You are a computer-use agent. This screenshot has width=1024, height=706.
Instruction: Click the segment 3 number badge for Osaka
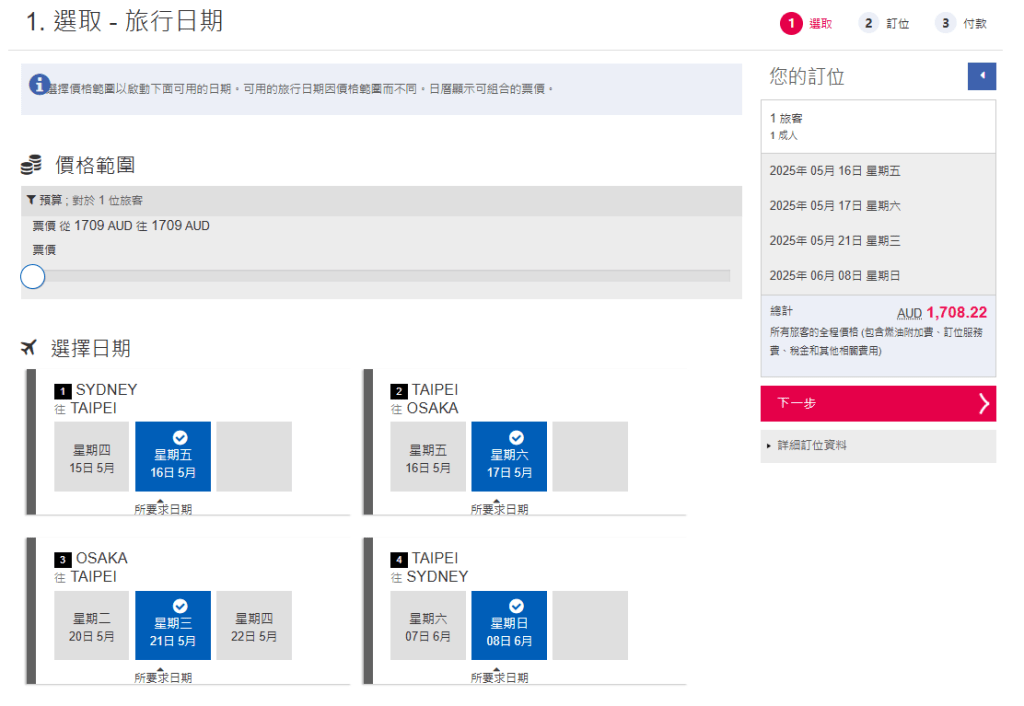(x=61, y=560)
